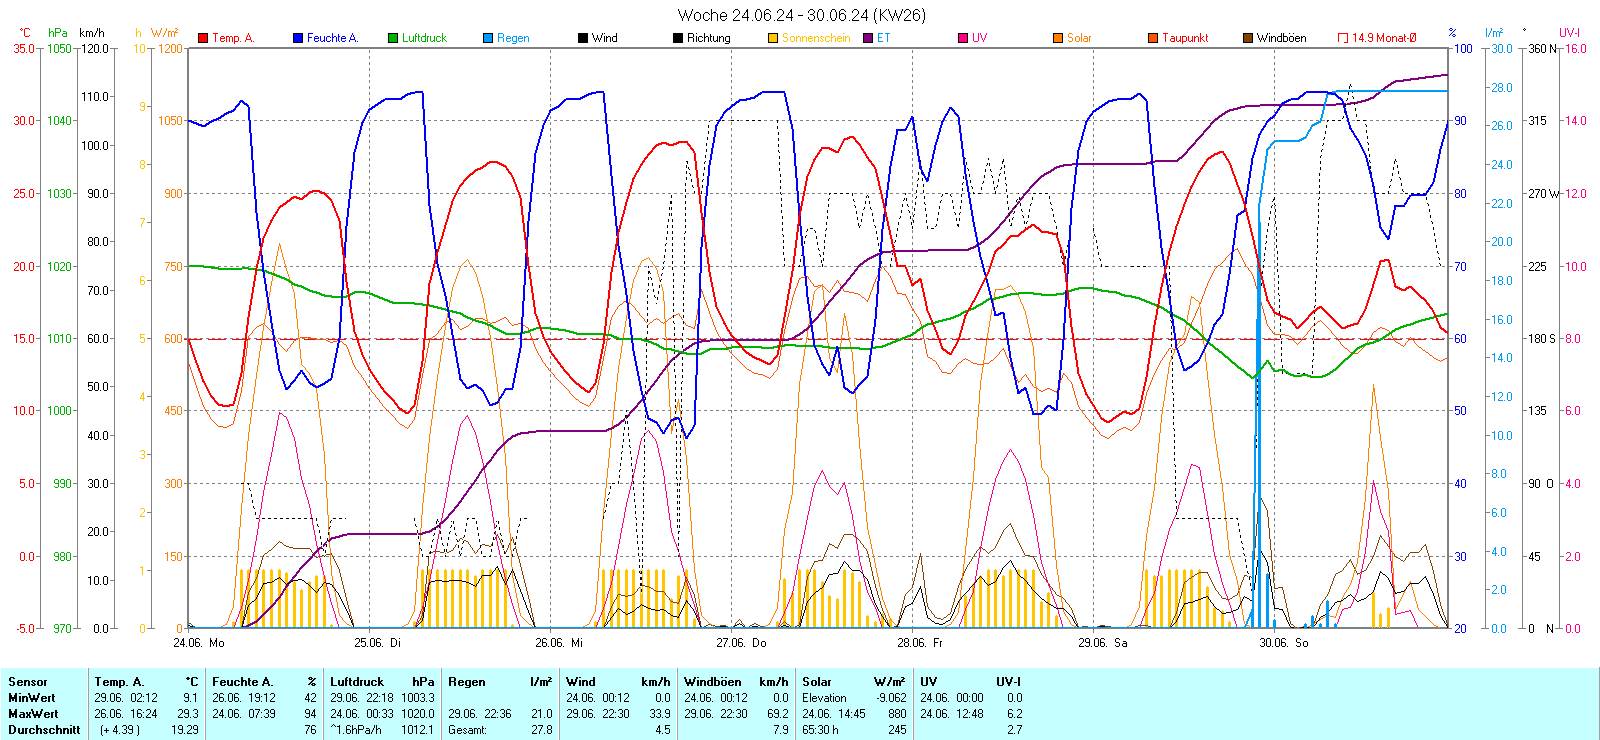Toggle the empty 14.9 Monat-Ø legend box

tap(1343, 38)
